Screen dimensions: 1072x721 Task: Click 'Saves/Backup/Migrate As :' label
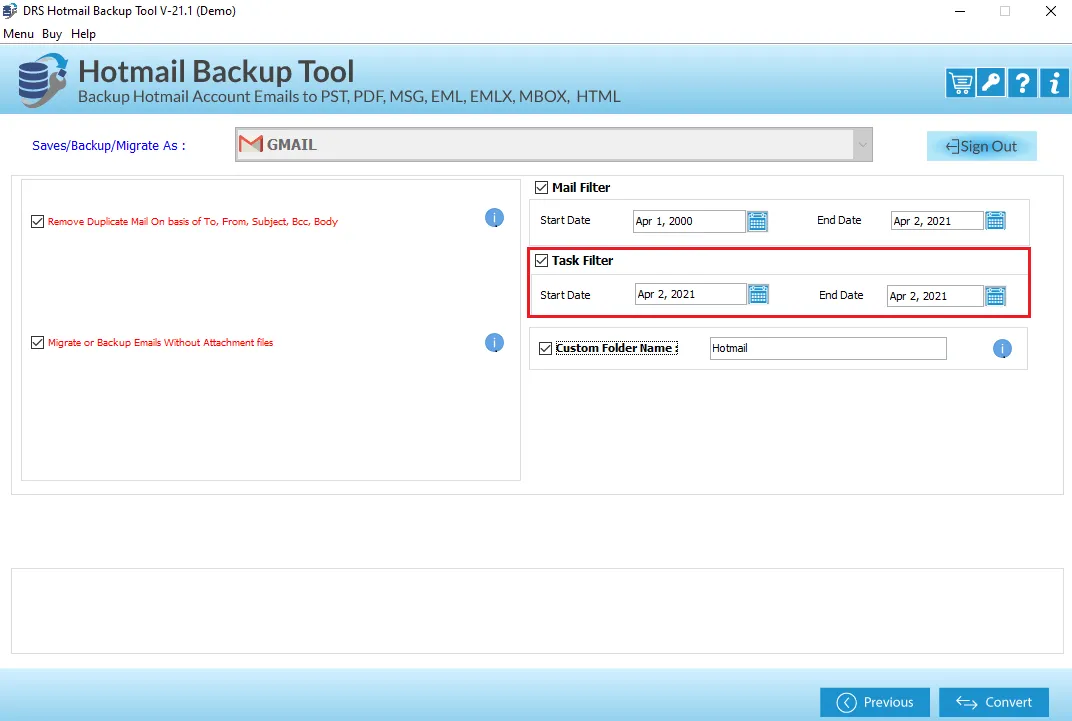pyautogui.click(x=109, y=146)
